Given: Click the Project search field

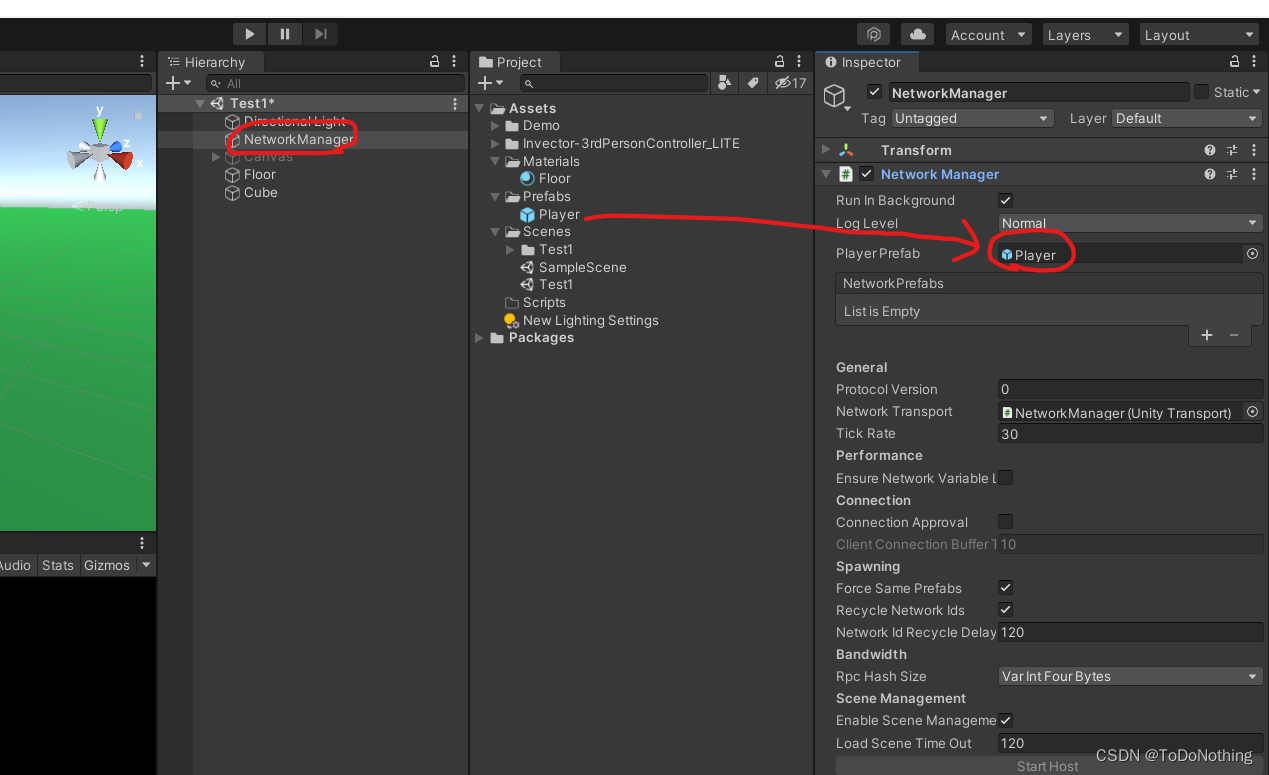Looking at the screenshot, I should point(614,83).
